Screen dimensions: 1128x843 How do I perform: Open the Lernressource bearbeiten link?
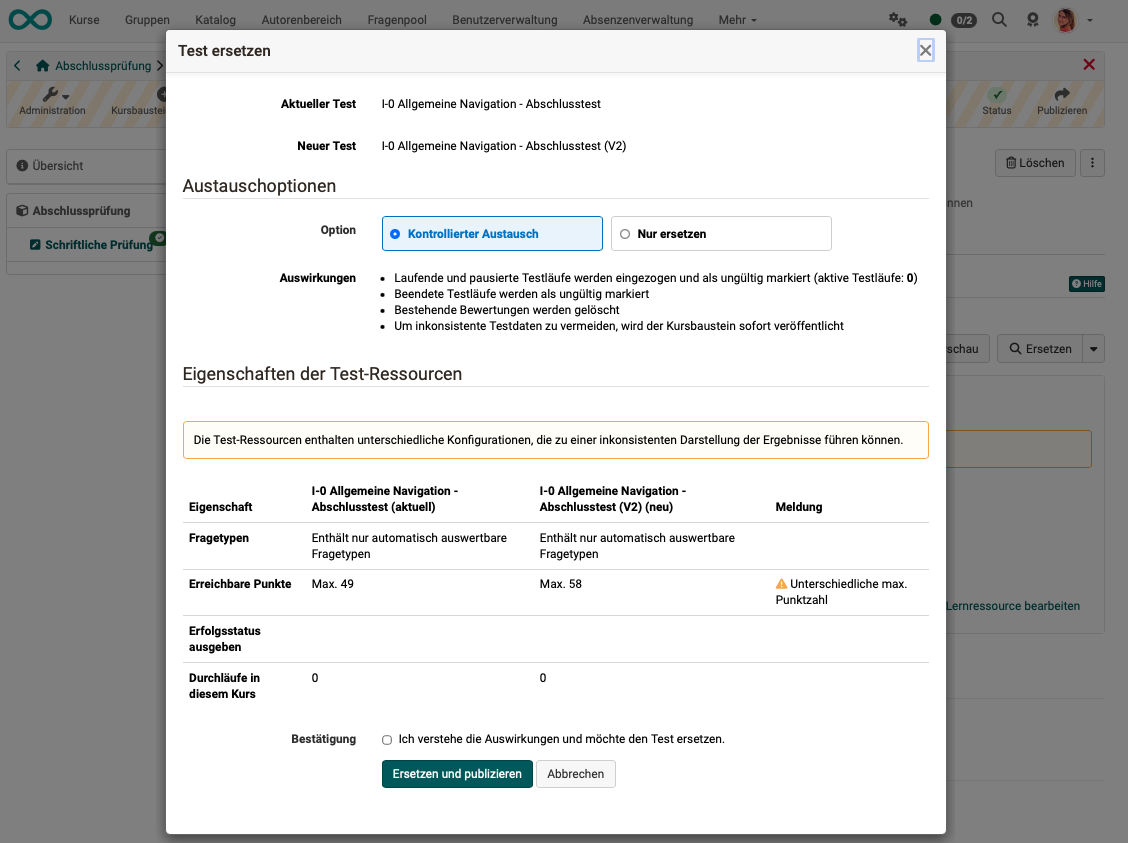pyautogui.click(x=1013, y=606)
